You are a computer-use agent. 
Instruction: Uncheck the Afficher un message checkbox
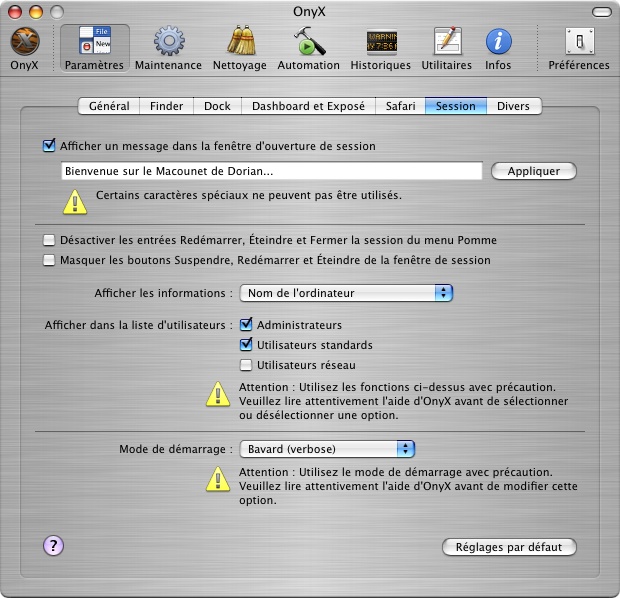[49, 146]
